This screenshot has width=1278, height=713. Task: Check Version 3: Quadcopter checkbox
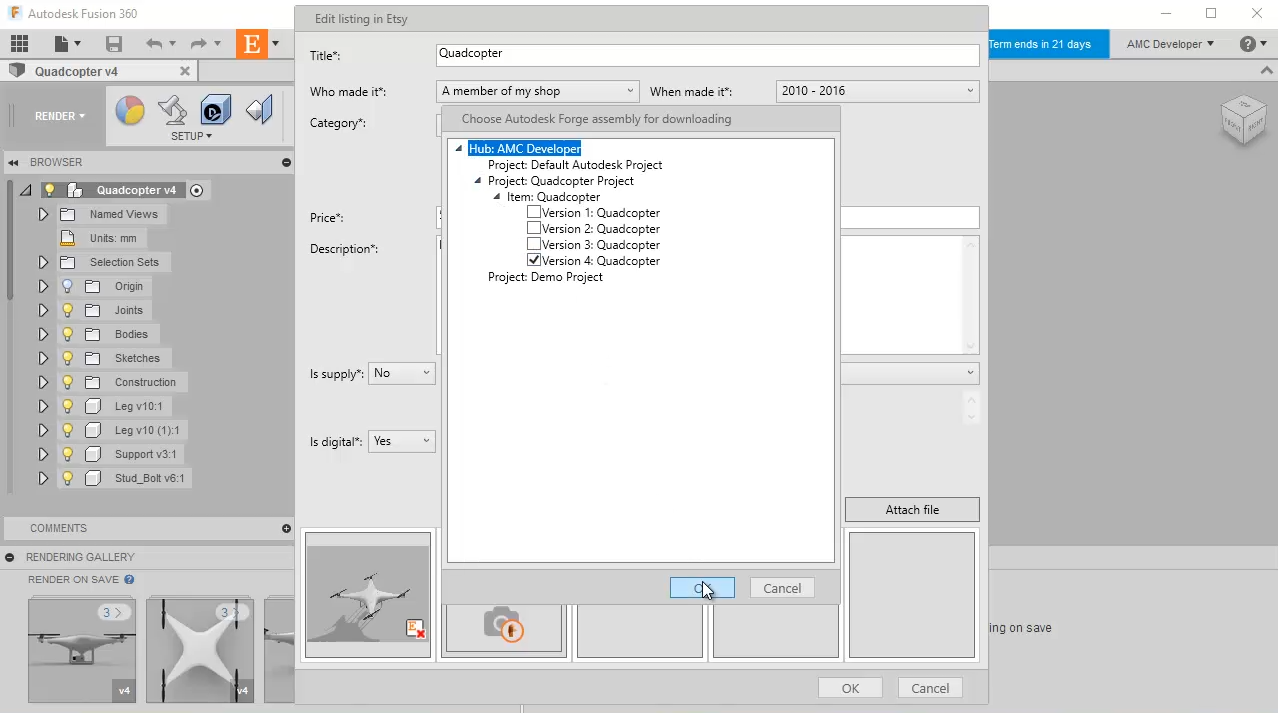[534, 244]
